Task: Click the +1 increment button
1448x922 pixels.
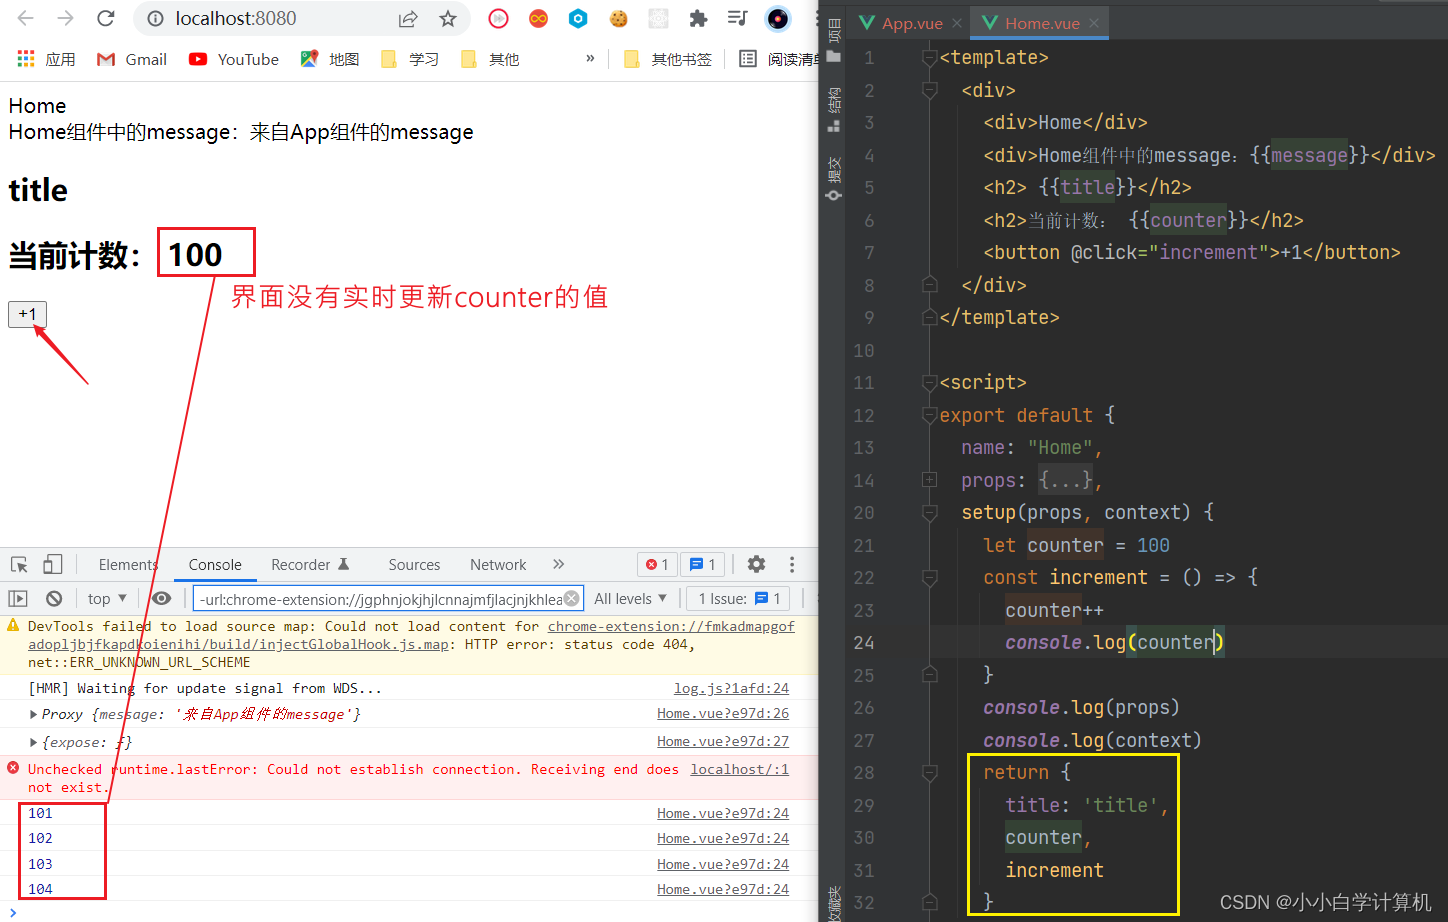Action: pos(27,314)
